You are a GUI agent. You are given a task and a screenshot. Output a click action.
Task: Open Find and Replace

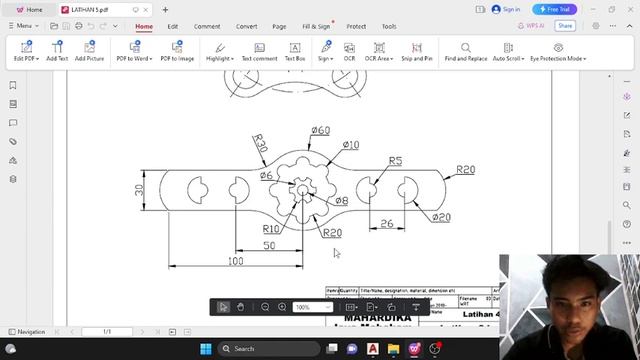tap(466, 51)
